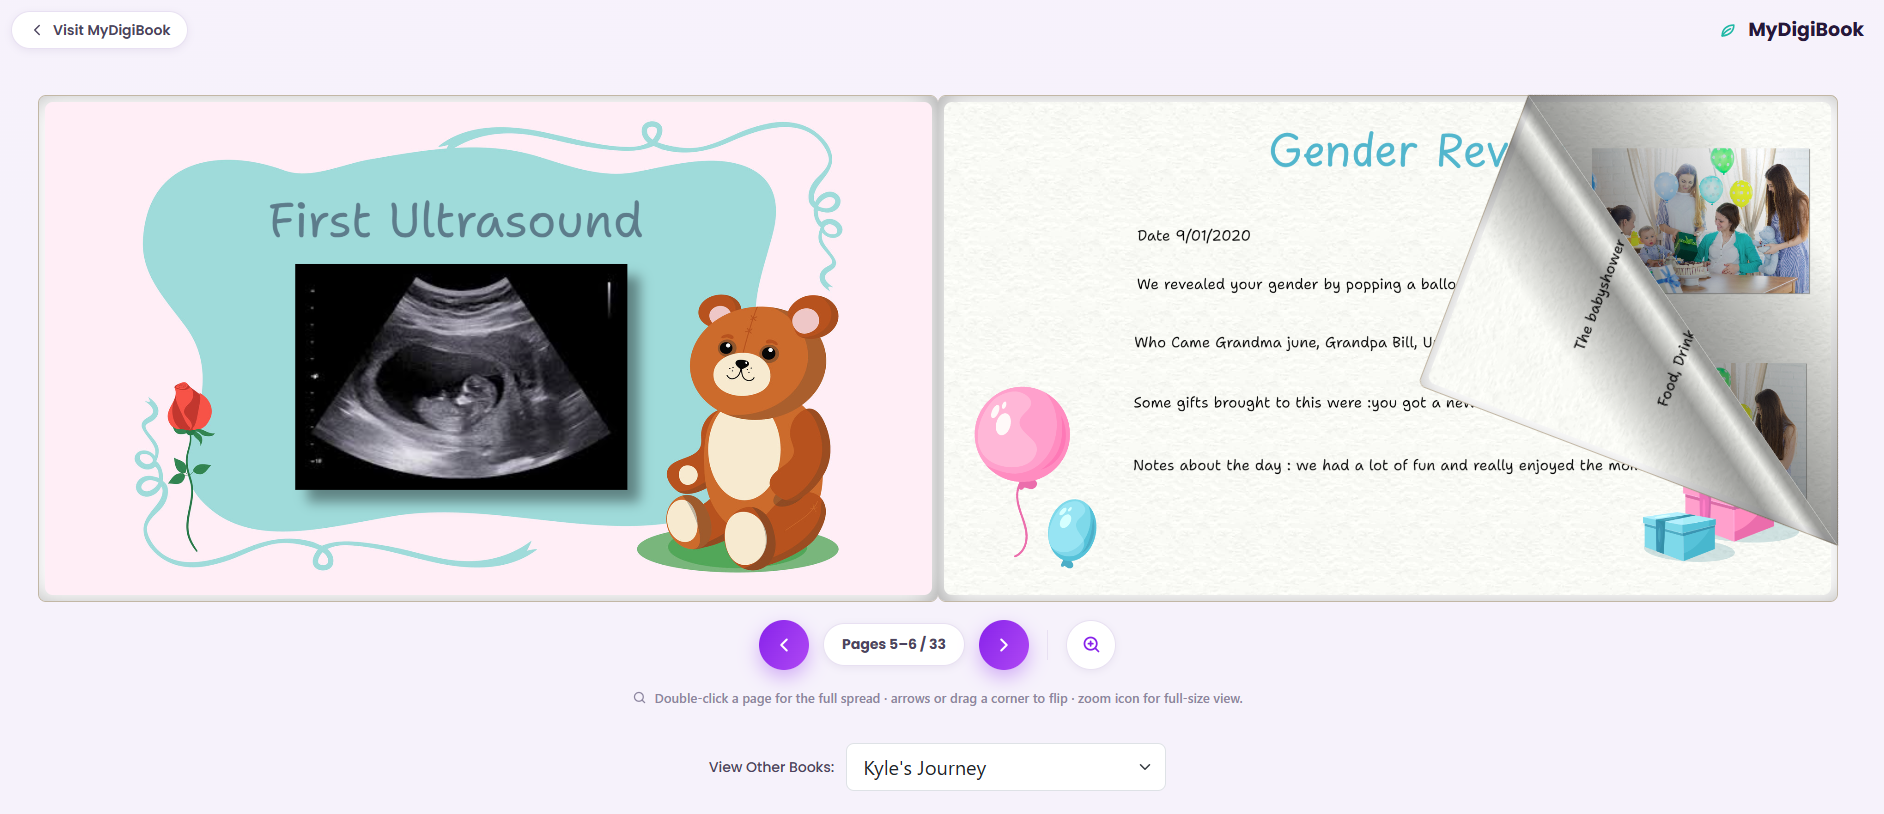The image size is (1884, 814).
Task: Click the View Other Books label
Action: (771, 767)
